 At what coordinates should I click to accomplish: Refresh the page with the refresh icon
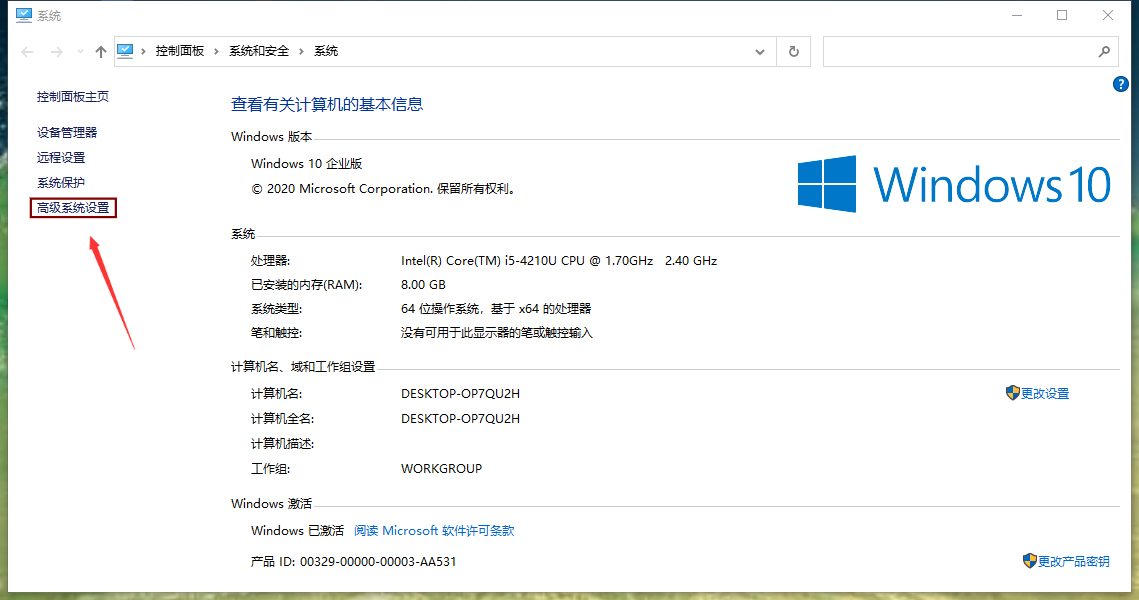[x=794, y=52]
